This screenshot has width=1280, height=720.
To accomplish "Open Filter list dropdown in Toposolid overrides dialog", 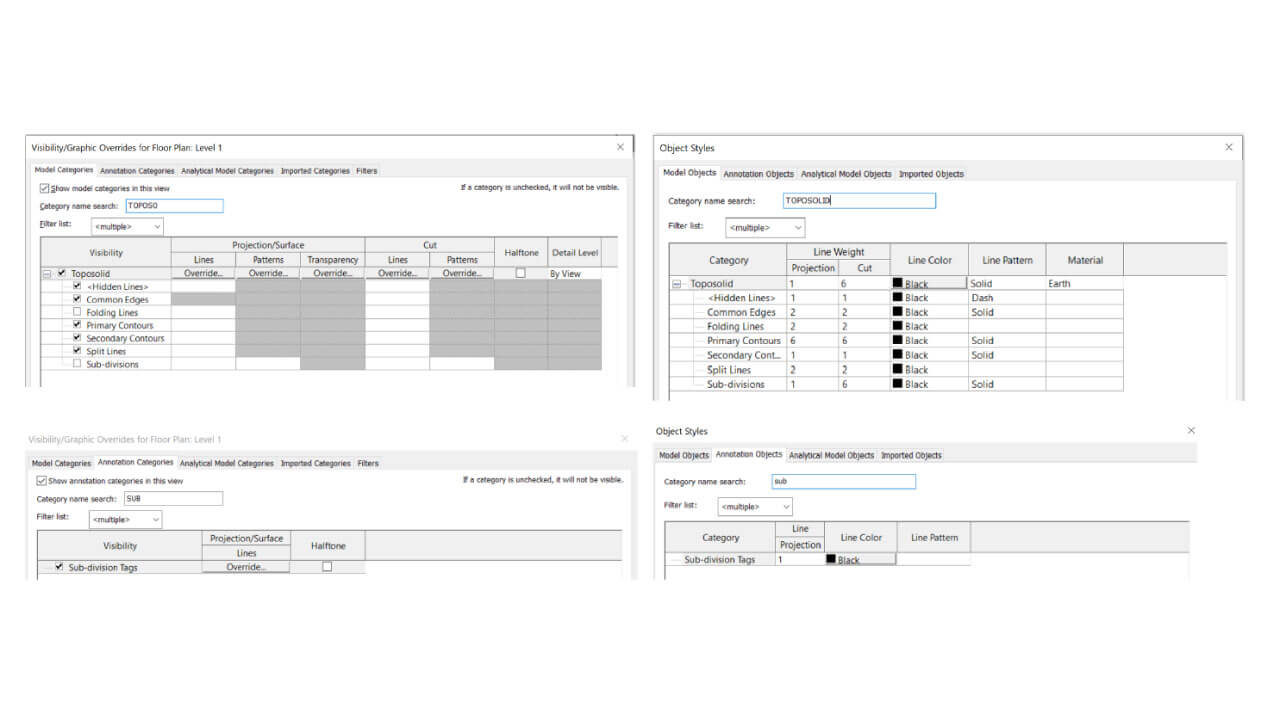I will click(x=127, y=227).
